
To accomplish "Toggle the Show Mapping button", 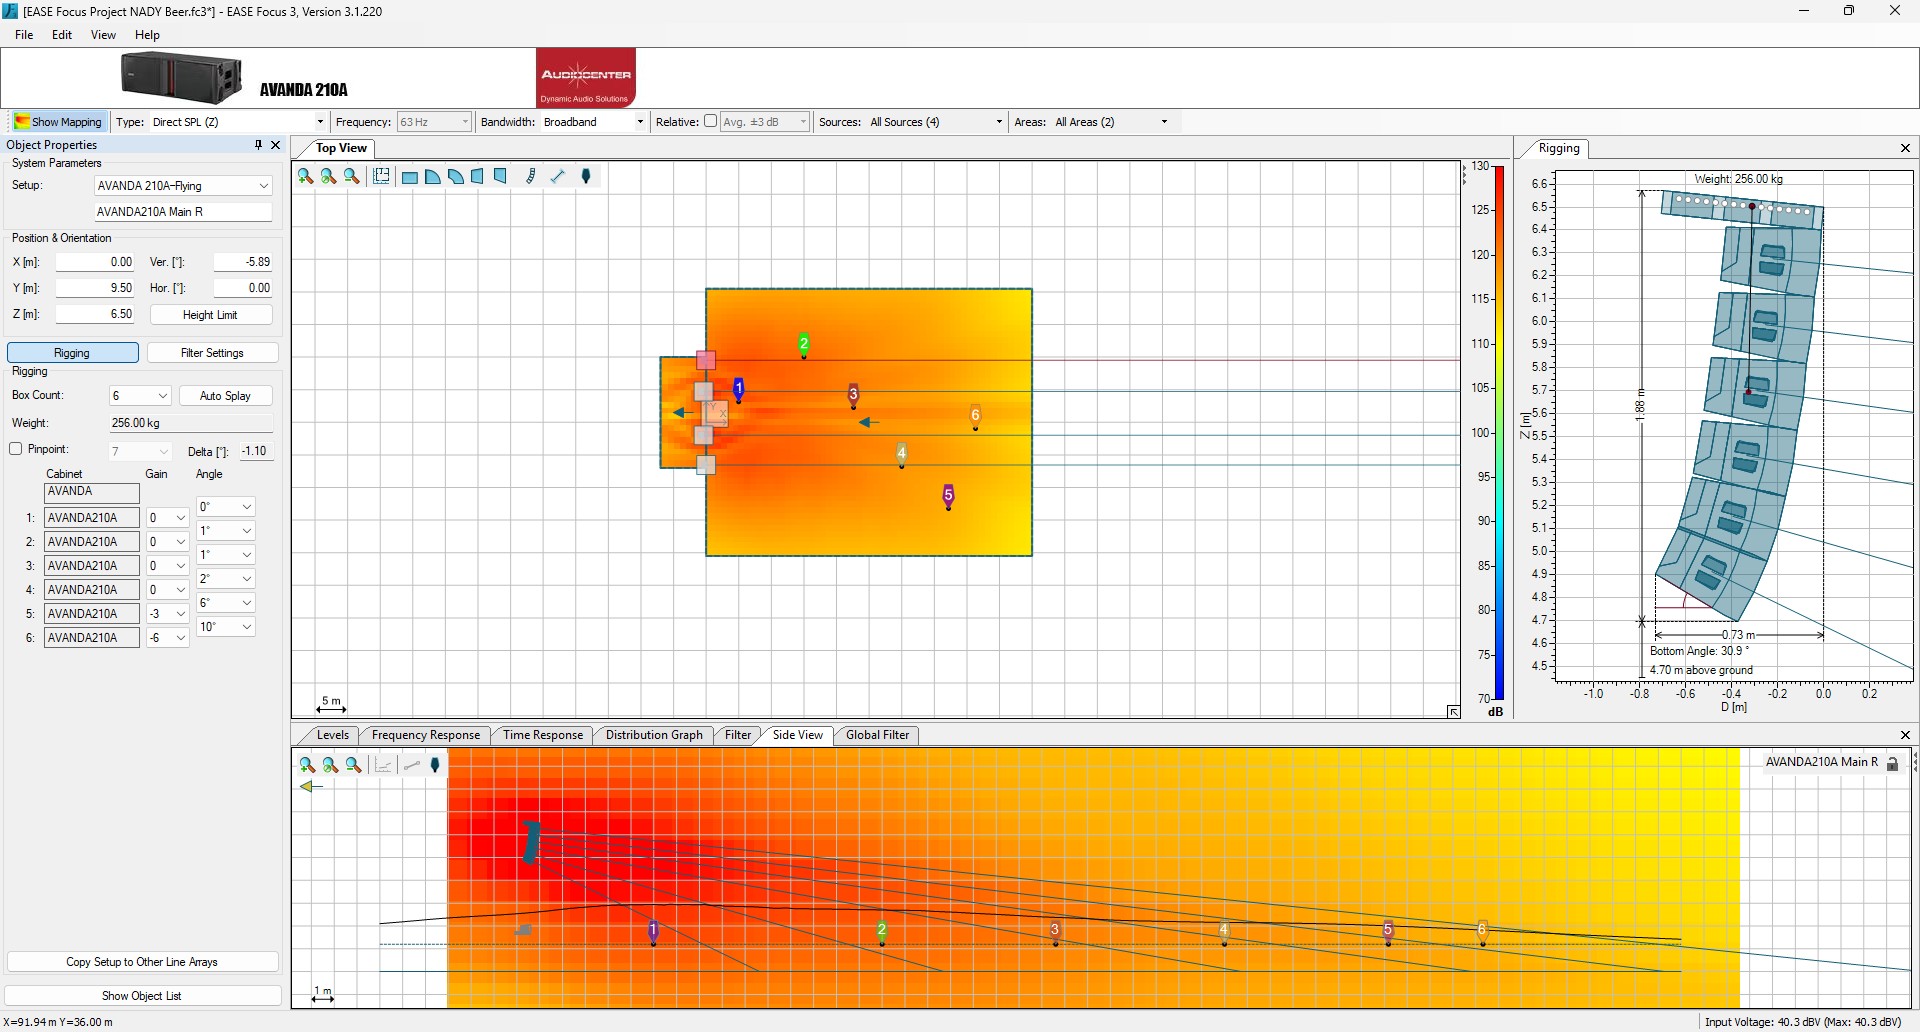I will [58, 122].
